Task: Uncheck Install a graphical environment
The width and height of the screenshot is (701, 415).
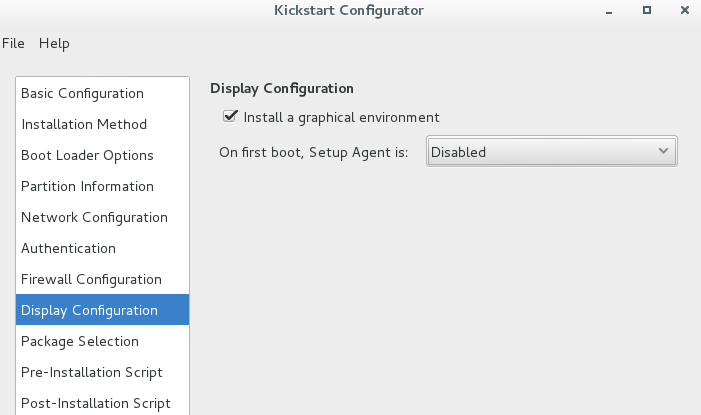Action: [230, 116]
